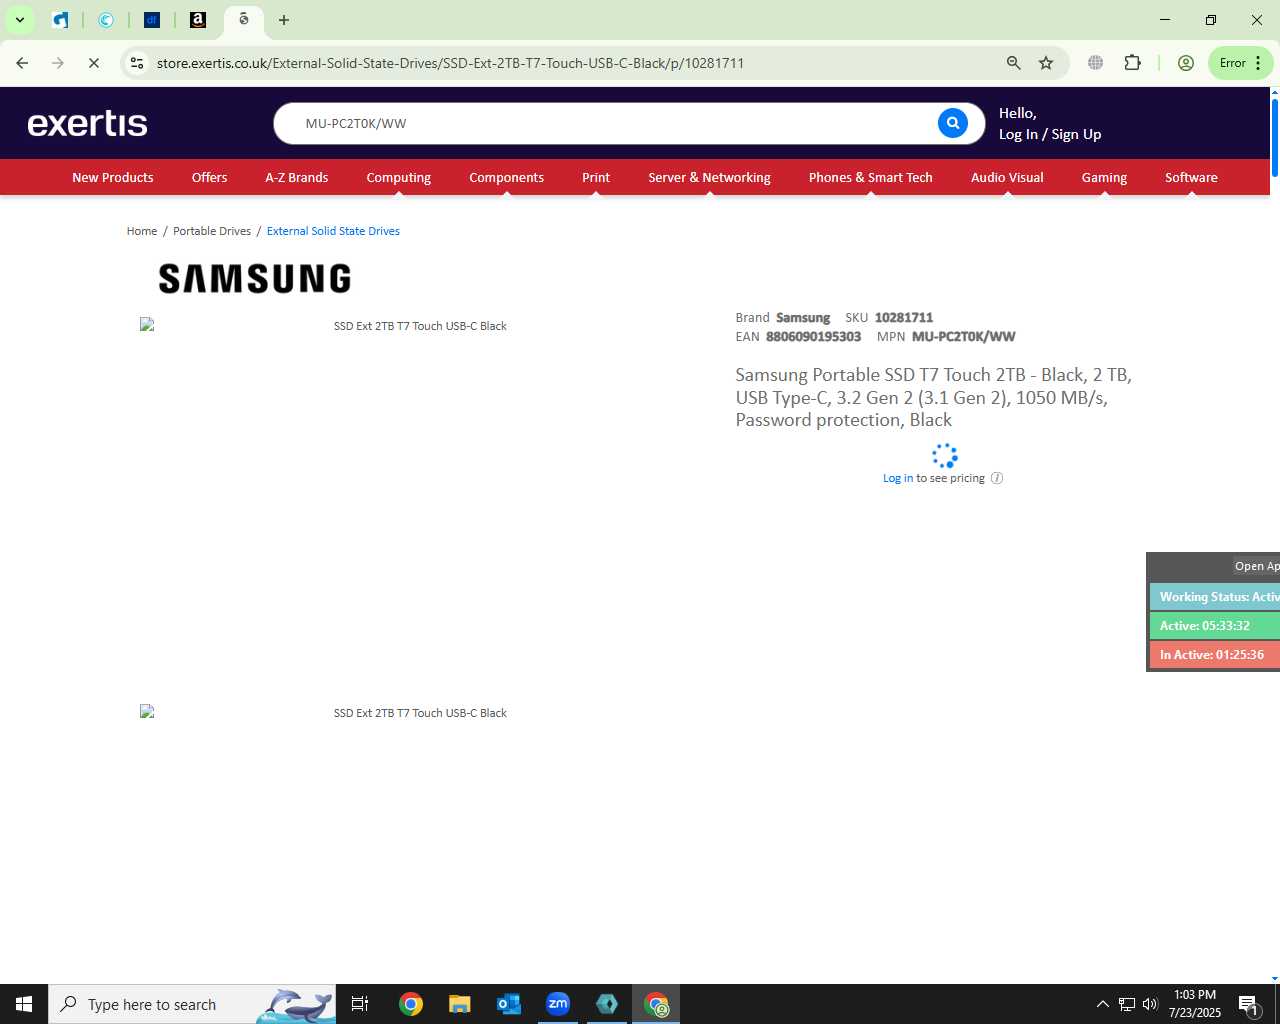Screen dimensions: 1280x1024
Task: Open the notifications center icon
Action: point(1249,1004)
